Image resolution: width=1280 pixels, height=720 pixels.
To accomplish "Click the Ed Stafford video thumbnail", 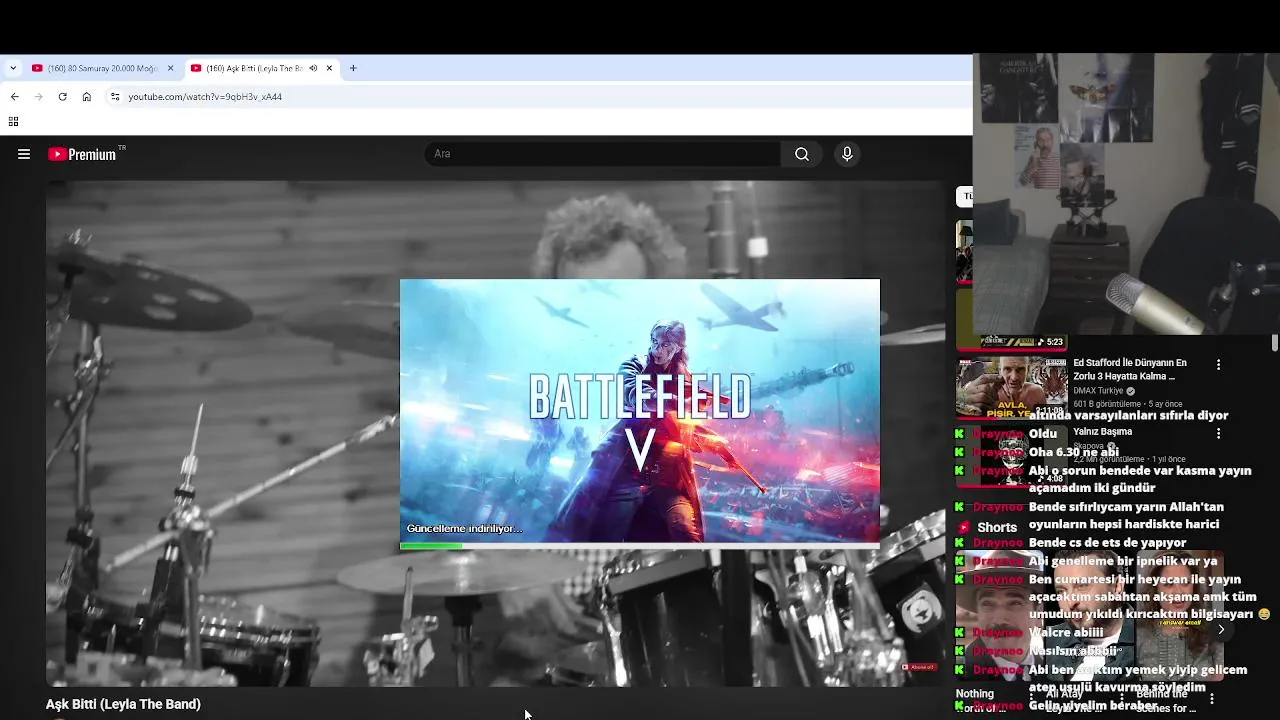I will [1011, 386].
